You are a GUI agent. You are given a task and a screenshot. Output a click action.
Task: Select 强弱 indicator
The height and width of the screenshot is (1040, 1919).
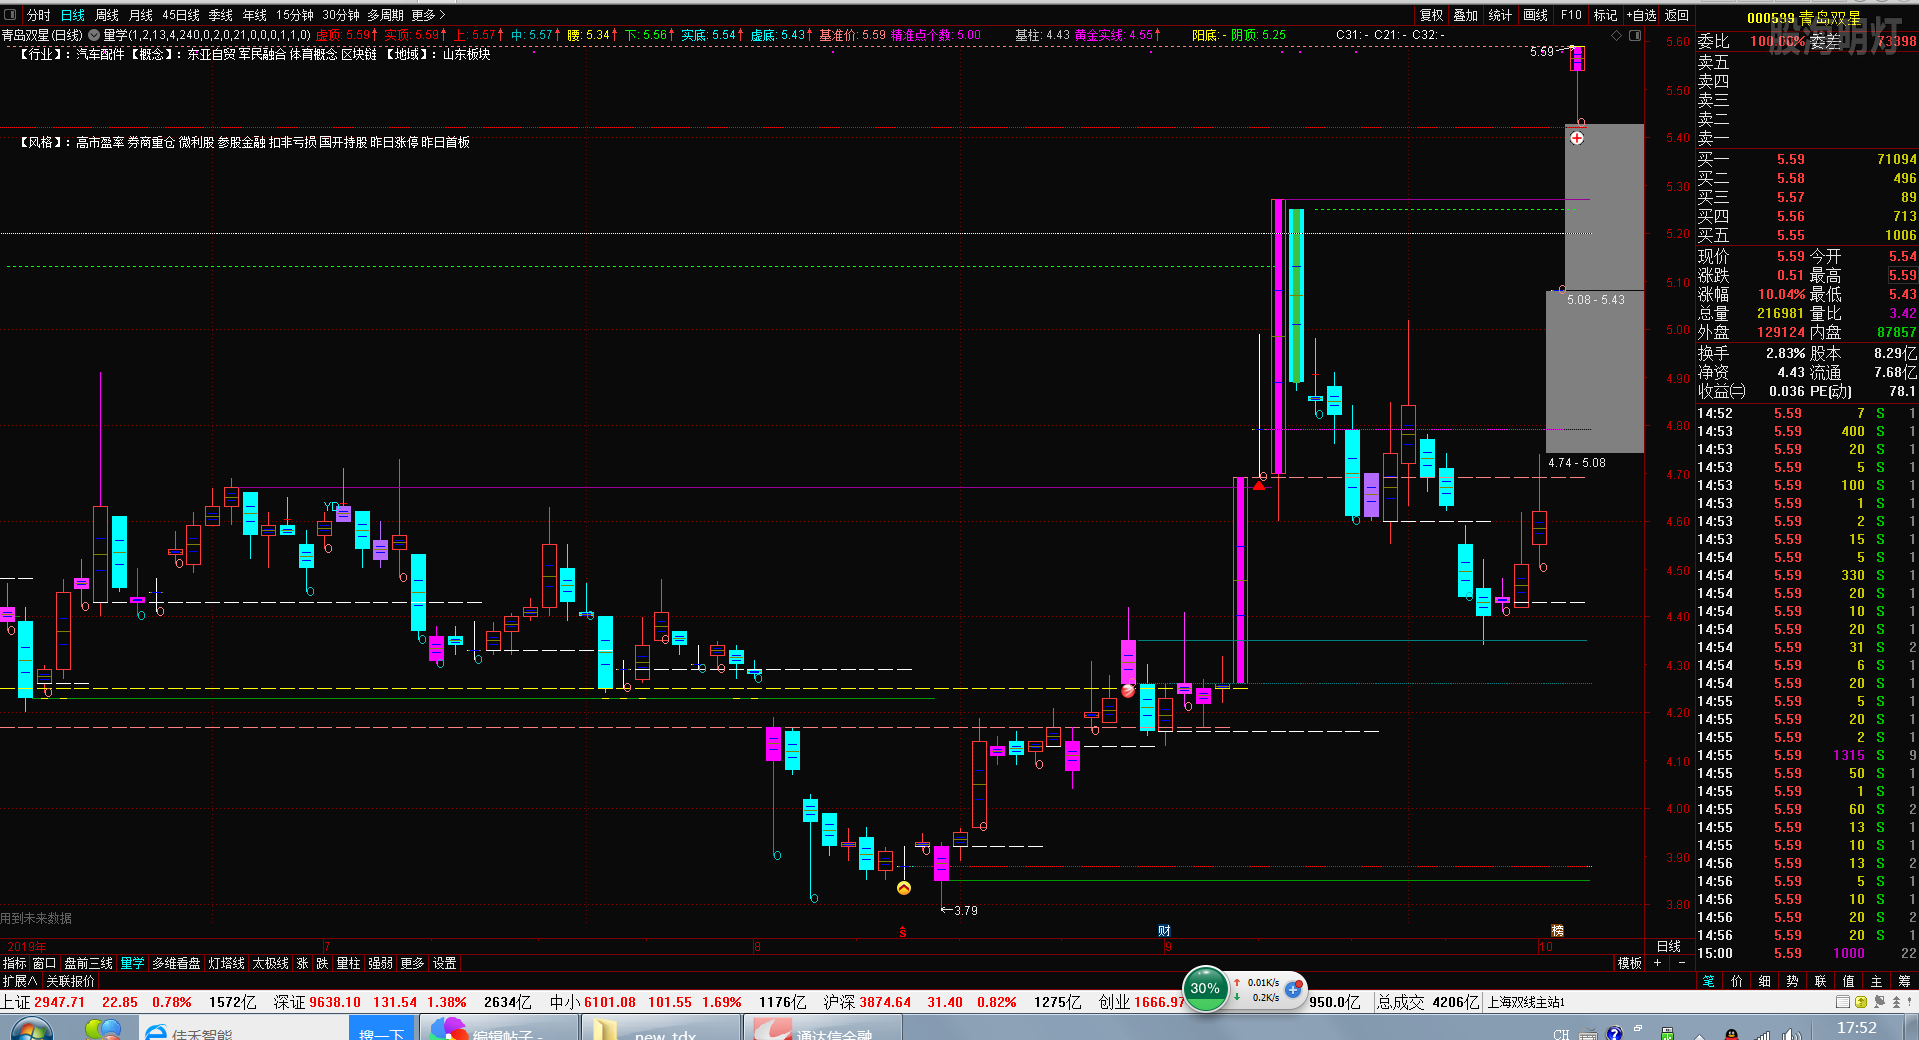pyautogui.click(x=381, y=963)
